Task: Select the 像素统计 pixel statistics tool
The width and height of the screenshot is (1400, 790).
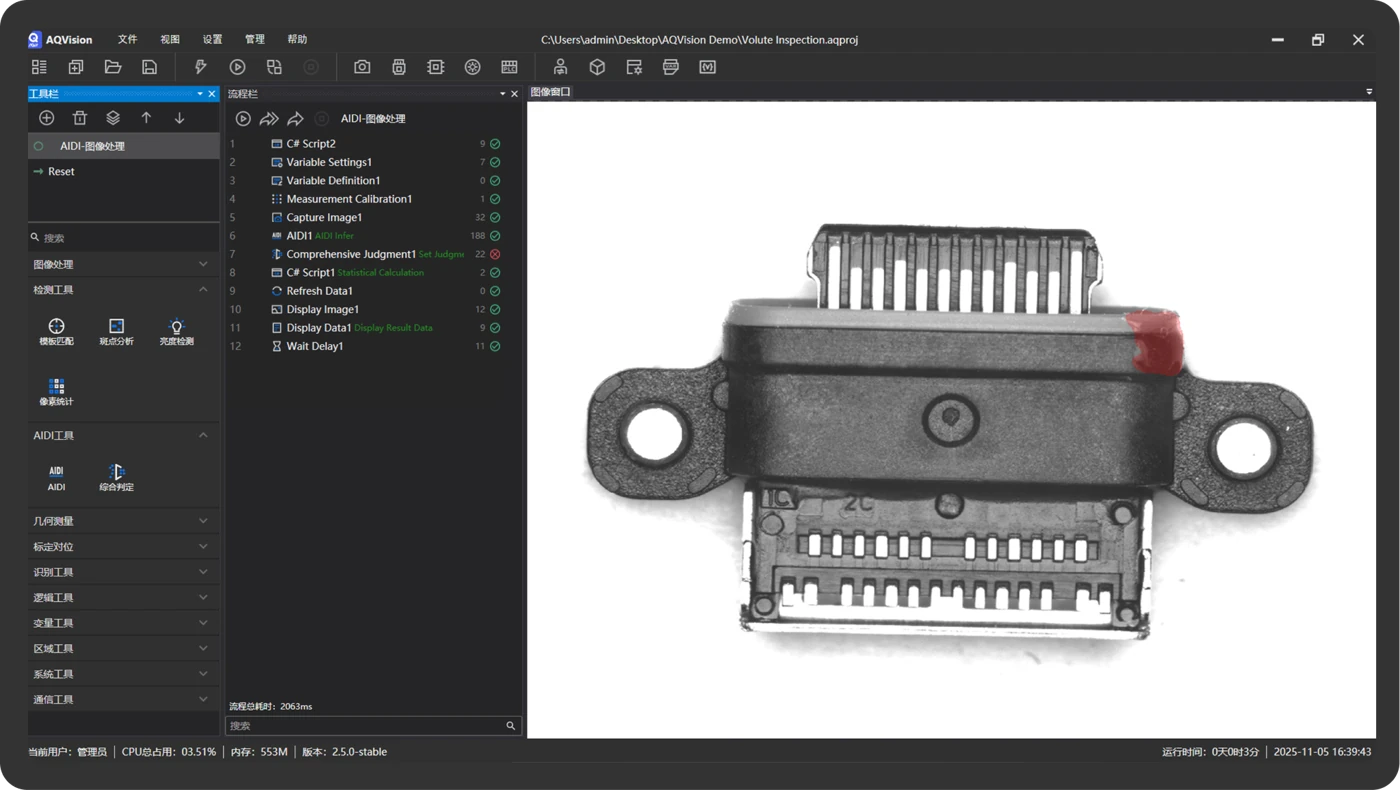Action: coord(56,392)
